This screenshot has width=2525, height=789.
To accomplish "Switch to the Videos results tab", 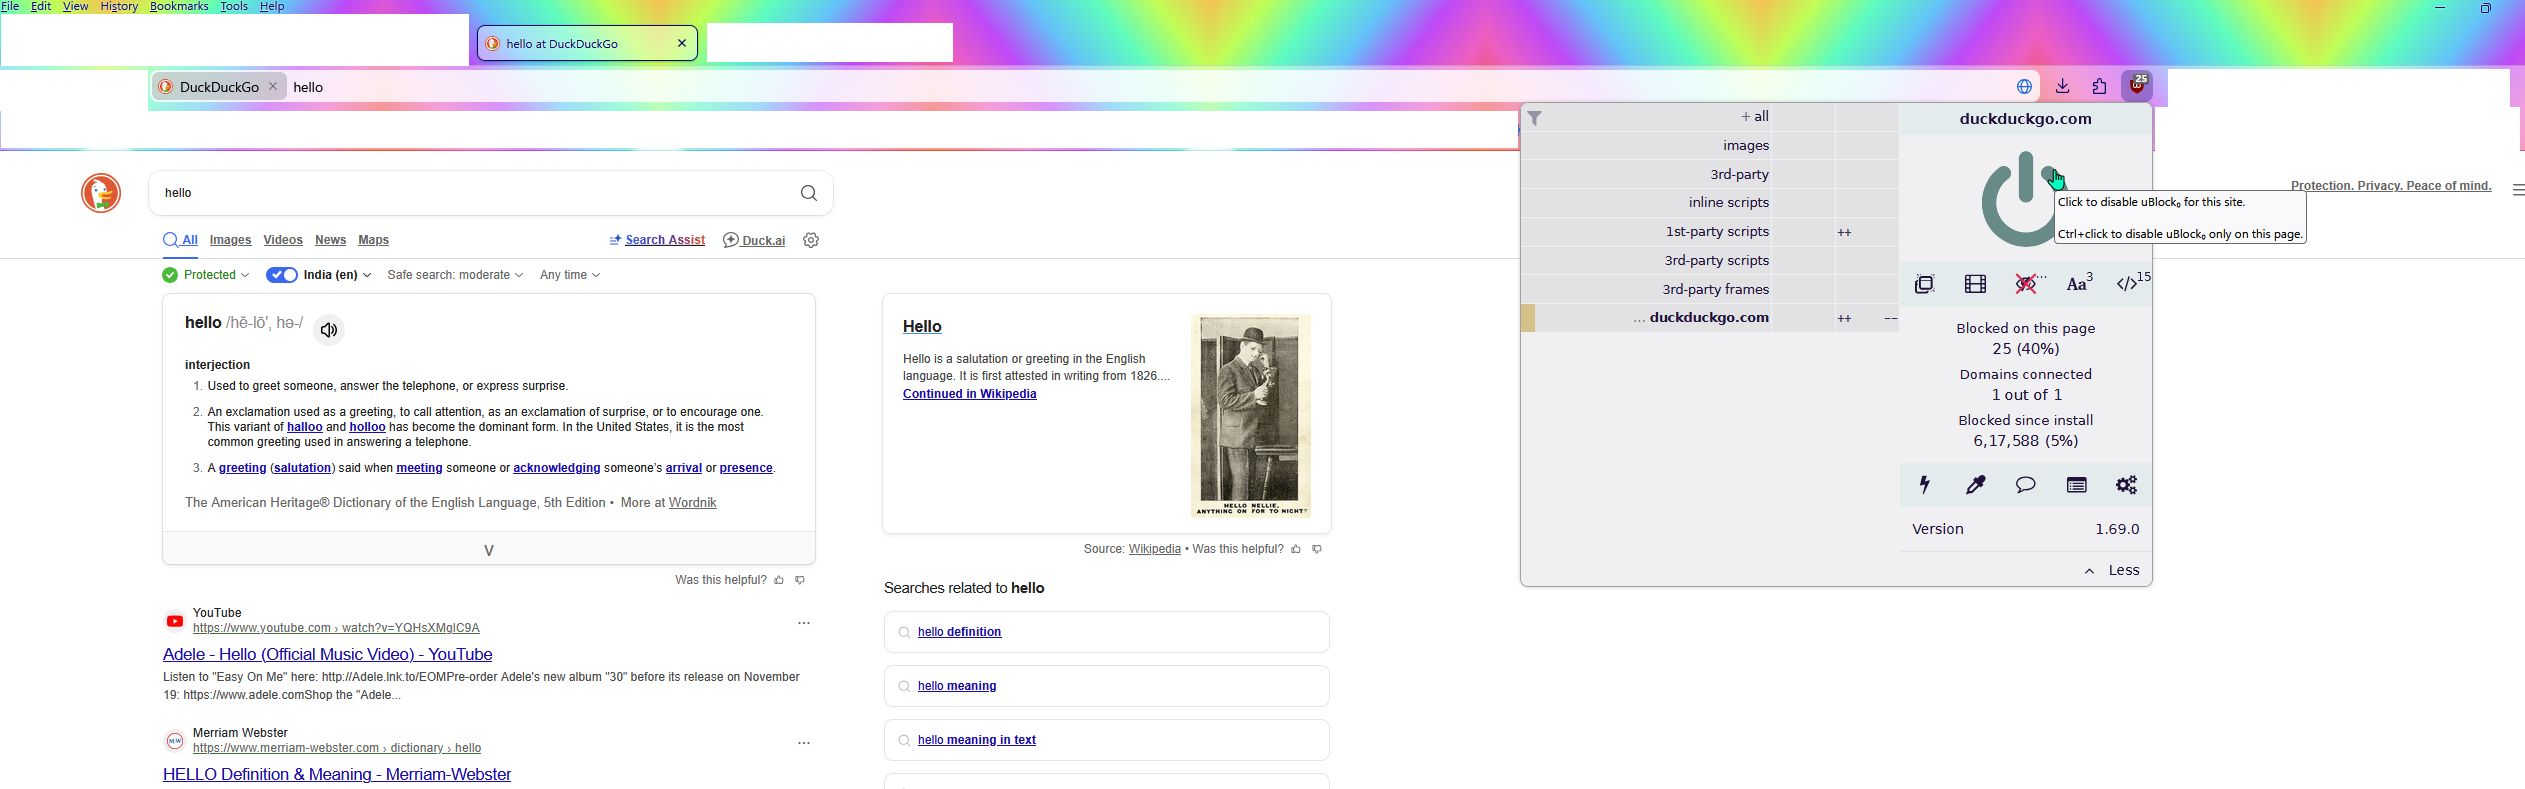I will [x=283, y=240].
